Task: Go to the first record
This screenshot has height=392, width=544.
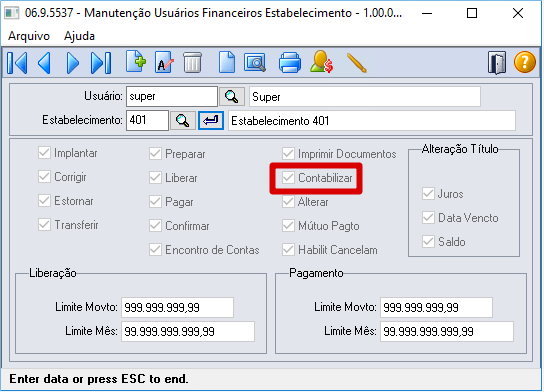Action: 17,63
